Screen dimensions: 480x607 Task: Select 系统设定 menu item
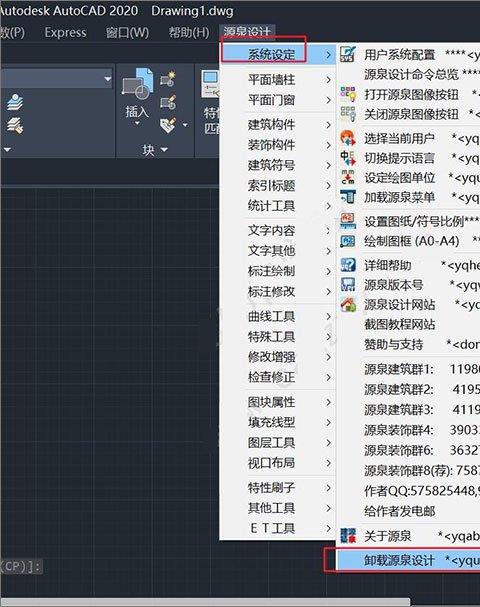click(278, 54)
